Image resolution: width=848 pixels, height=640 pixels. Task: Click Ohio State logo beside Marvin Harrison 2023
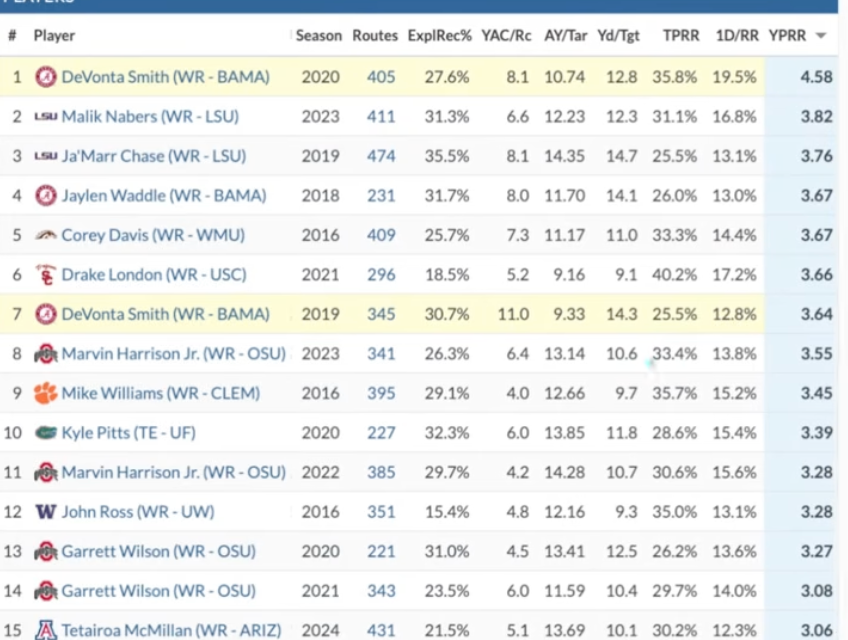coord(45,354)
